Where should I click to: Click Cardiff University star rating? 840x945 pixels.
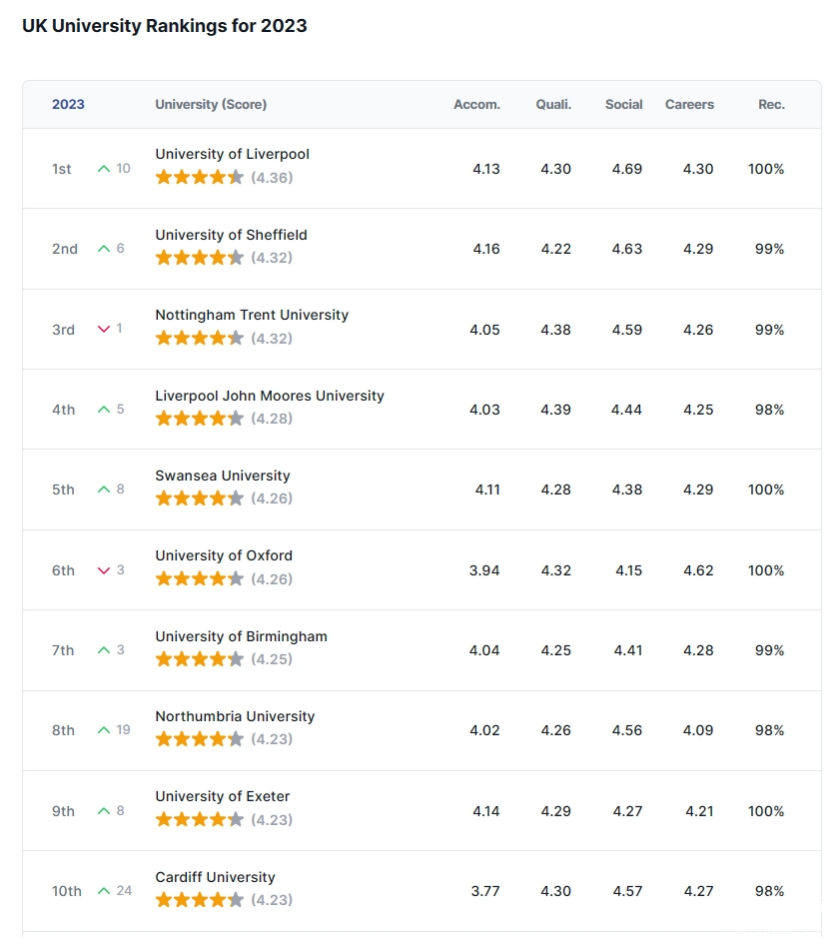coord(199,900)
